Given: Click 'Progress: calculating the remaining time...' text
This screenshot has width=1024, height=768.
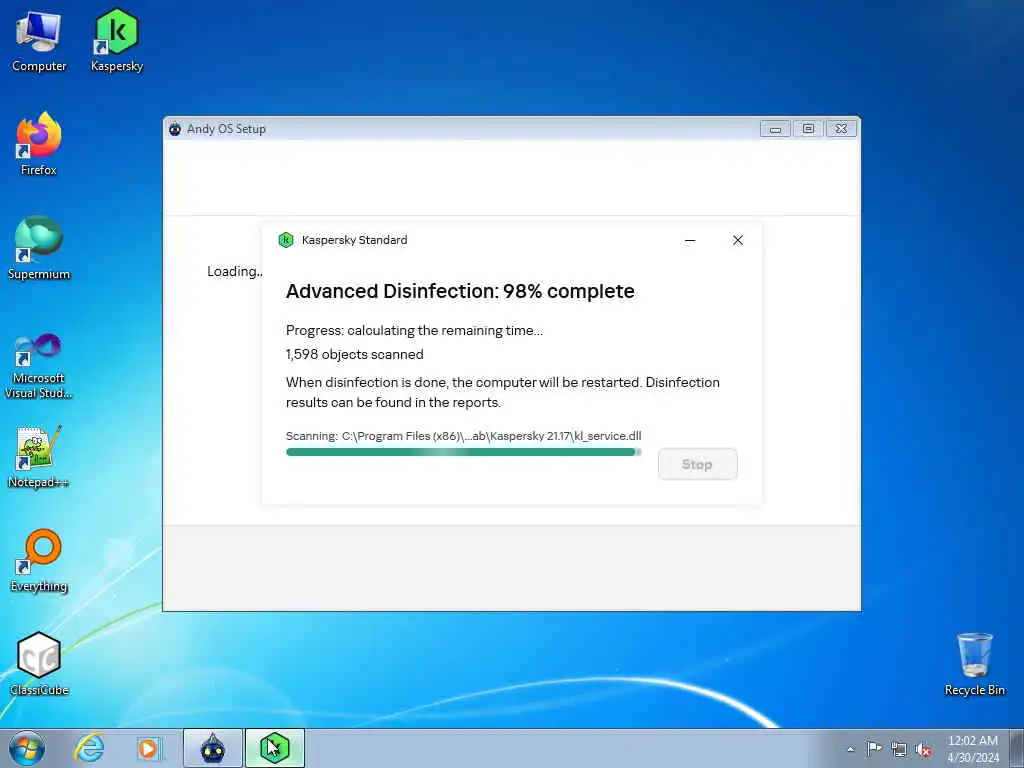Looking at the screenshot, I should click(414, 330).
